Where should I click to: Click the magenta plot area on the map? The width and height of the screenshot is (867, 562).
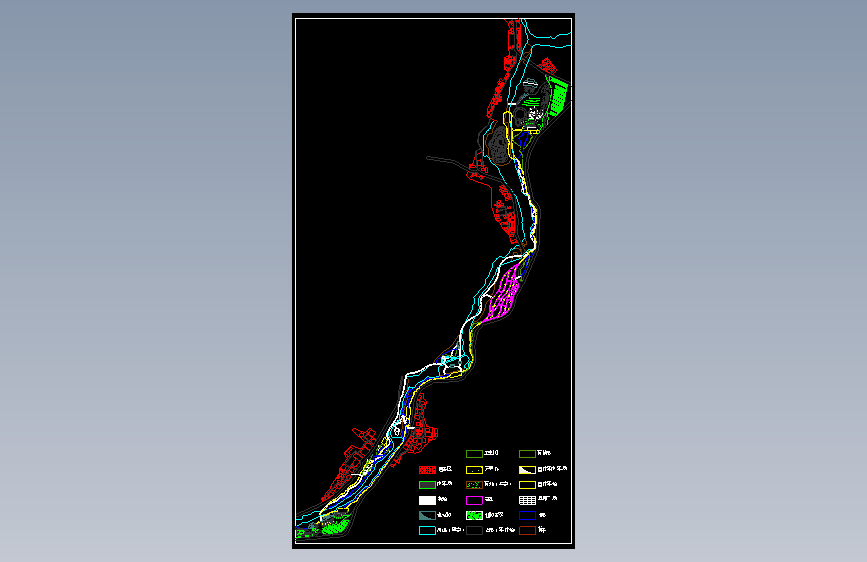point(503,294)
